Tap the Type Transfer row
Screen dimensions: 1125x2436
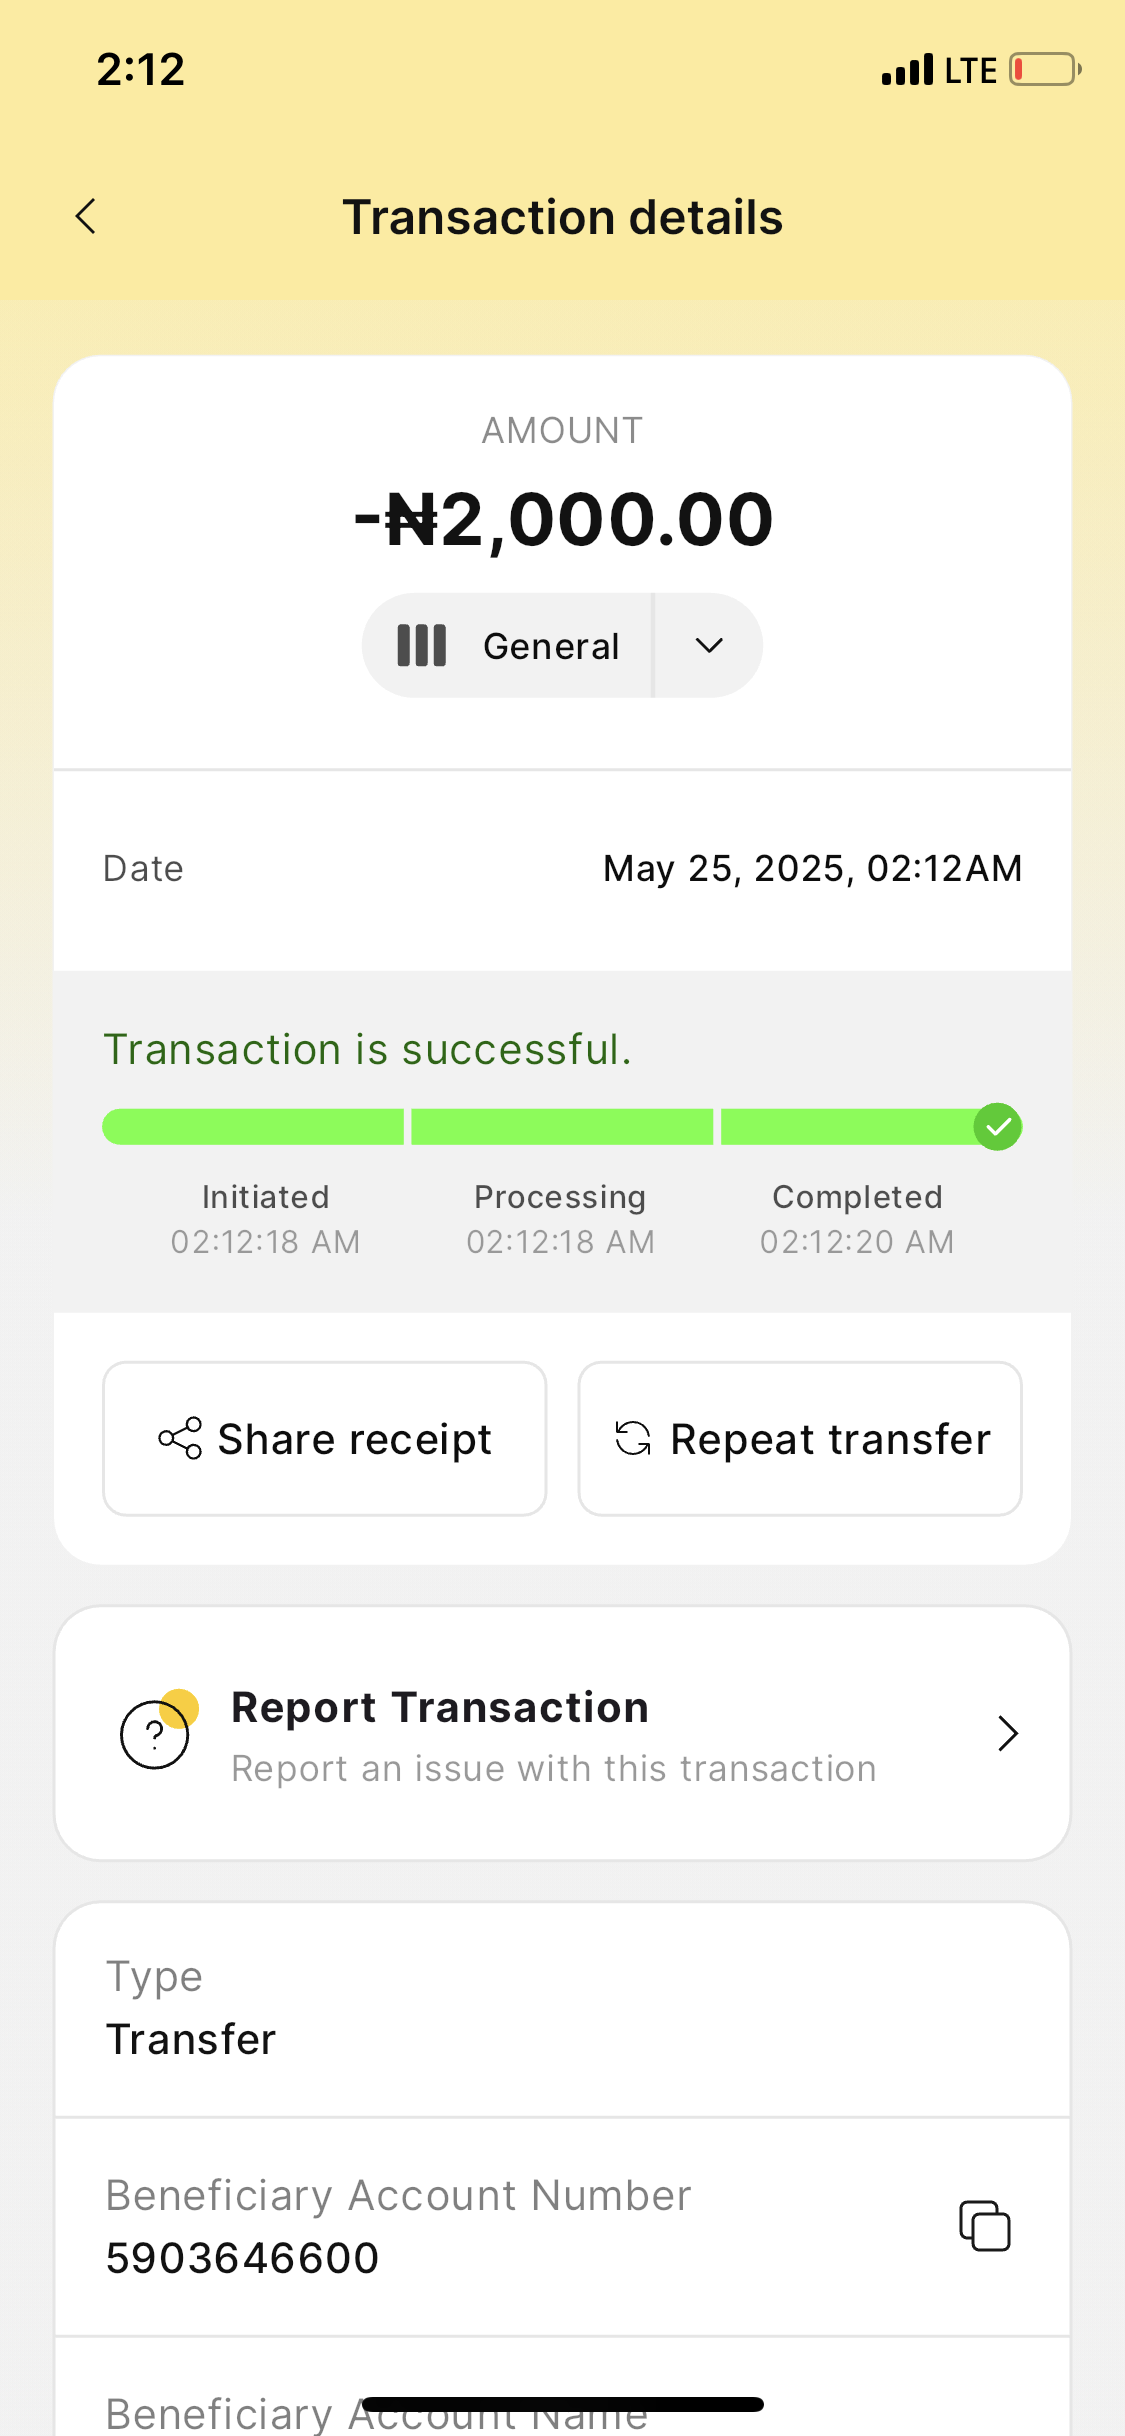point(562,2008)
